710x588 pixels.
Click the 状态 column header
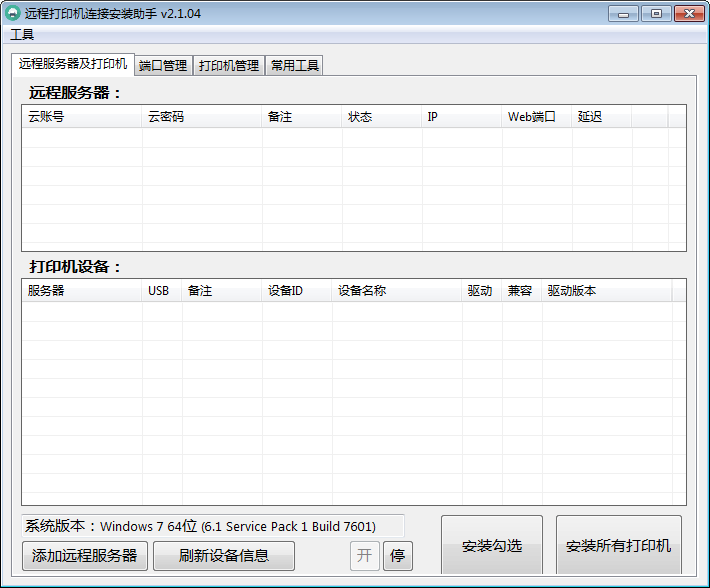point(382,117)
